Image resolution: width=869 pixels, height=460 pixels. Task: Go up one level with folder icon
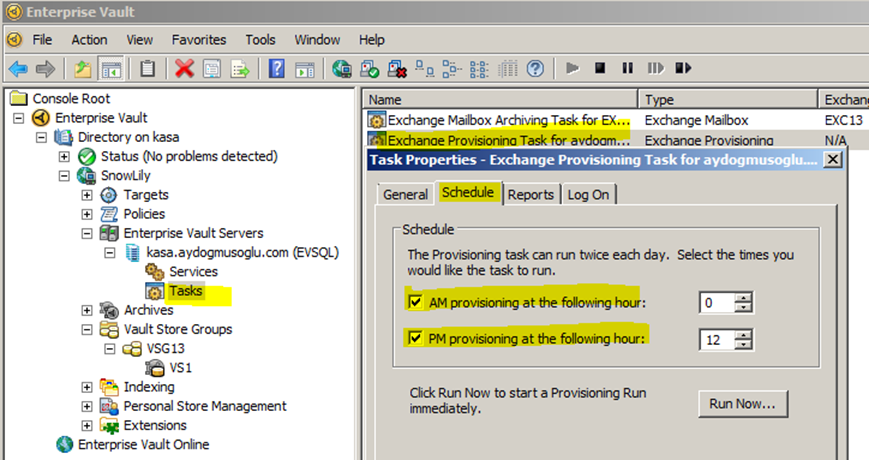(x=83, y=69)
